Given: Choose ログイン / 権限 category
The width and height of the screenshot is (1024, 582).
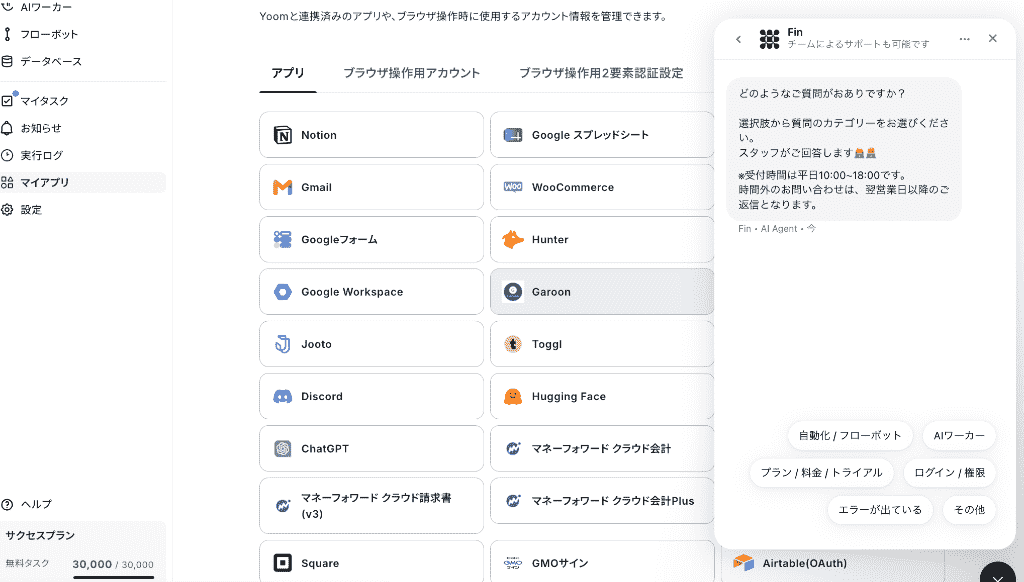Looking at the screenshot, I should [x=950, y=473].
